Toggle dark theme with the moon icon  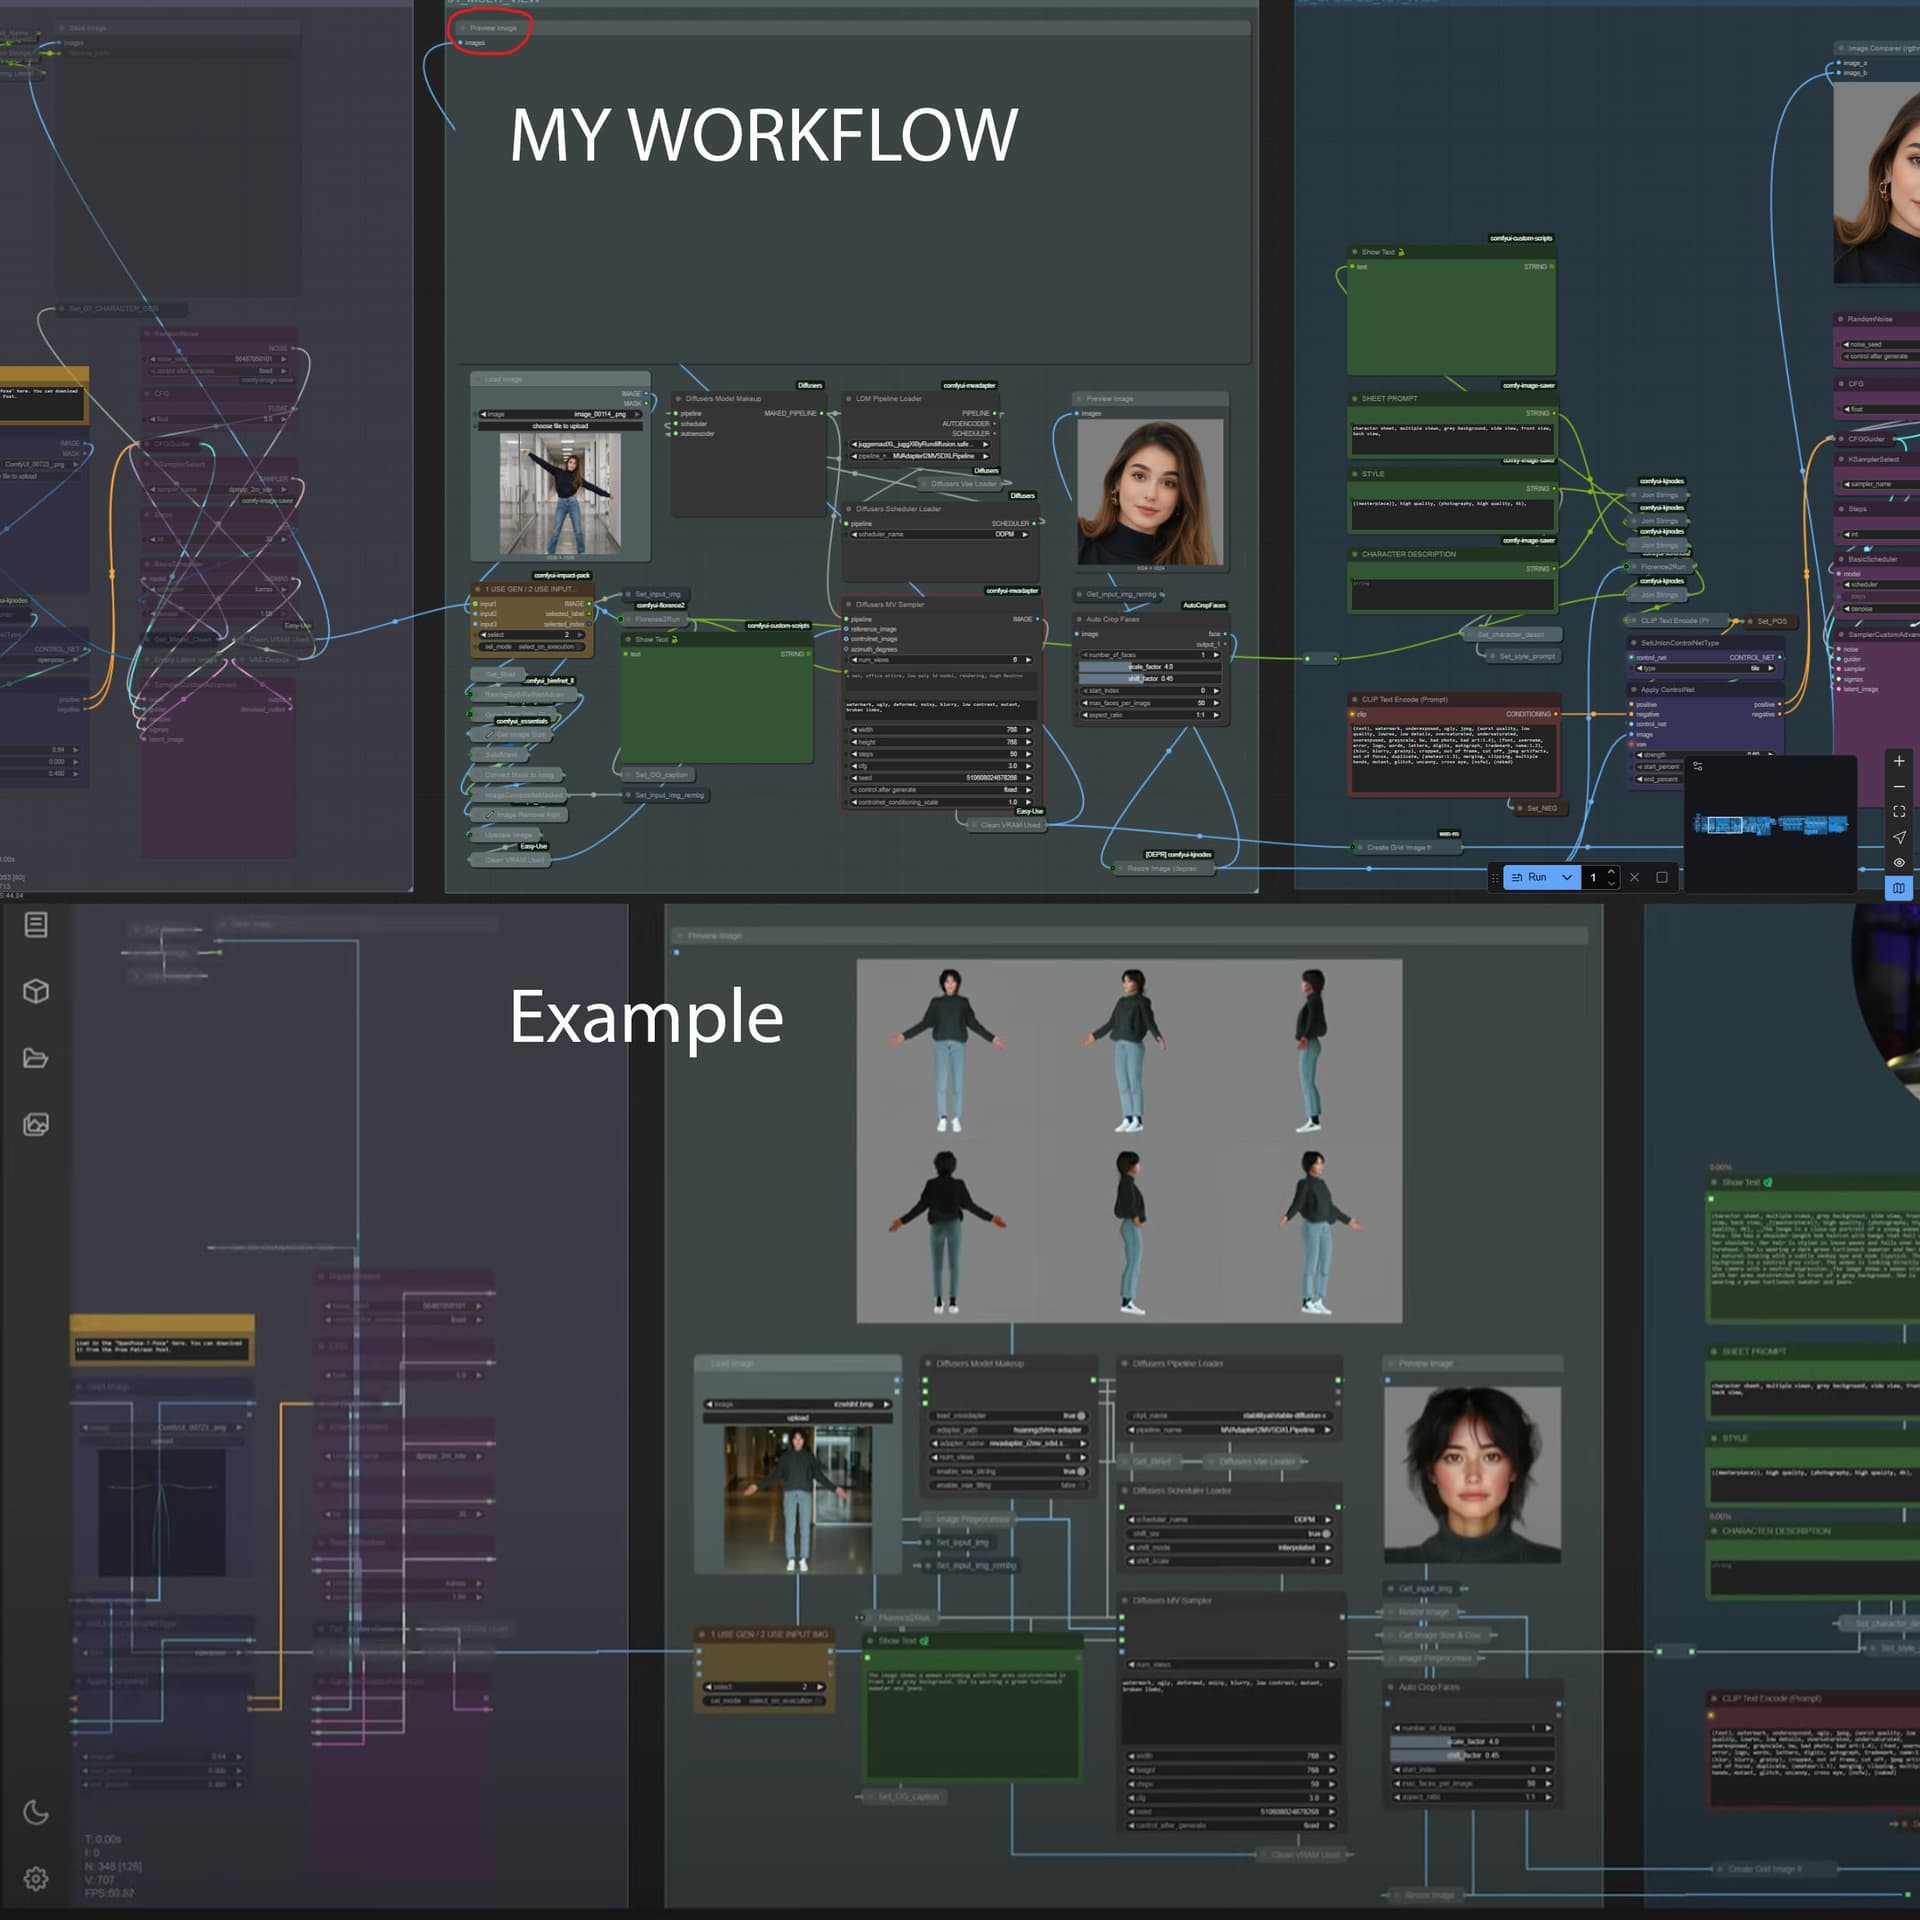click(36, 1812)
